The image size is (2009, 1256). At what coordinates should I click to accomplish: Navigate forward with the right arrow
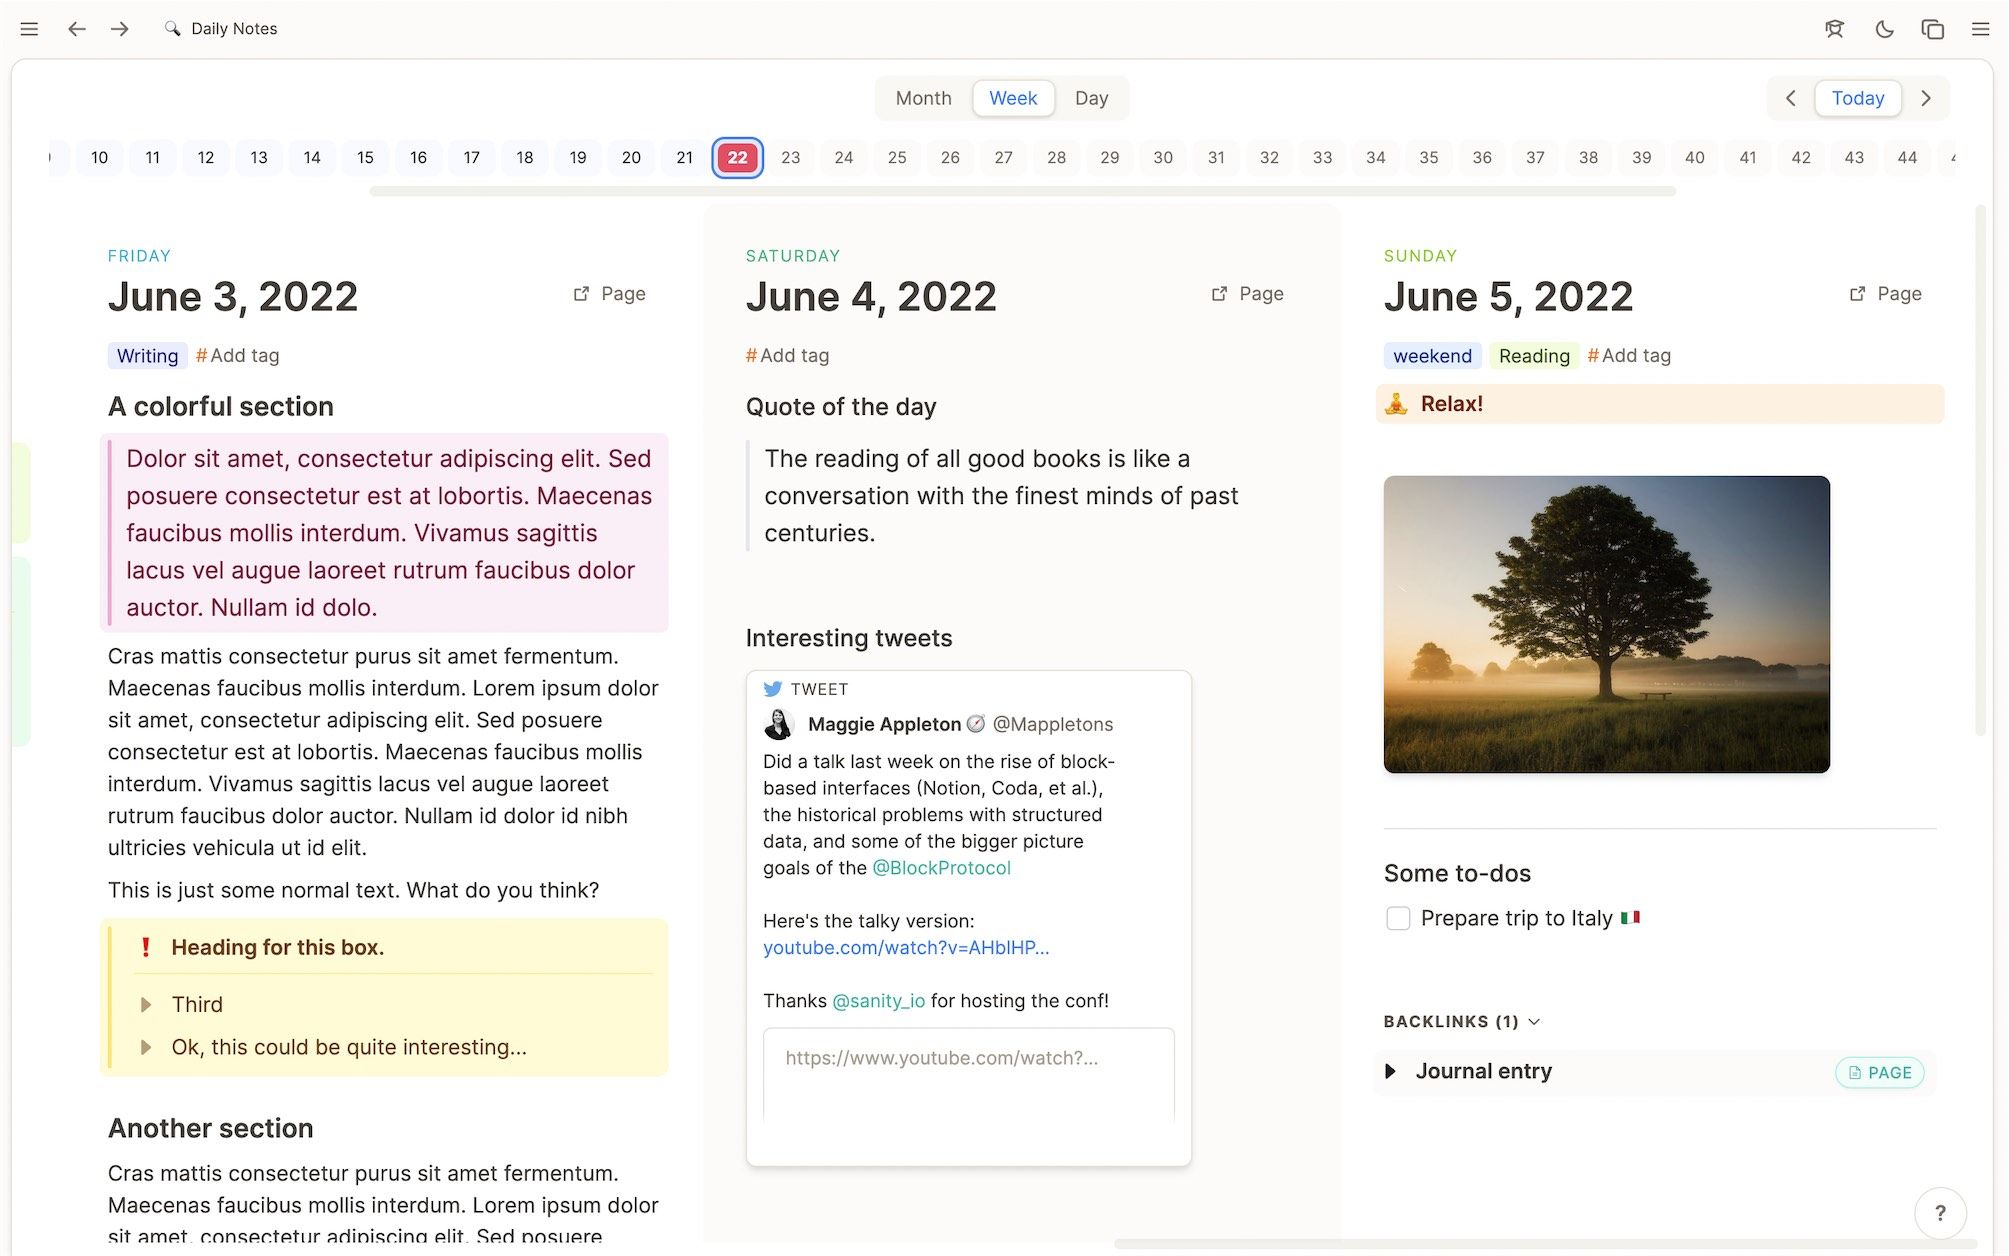coord(120,29)
